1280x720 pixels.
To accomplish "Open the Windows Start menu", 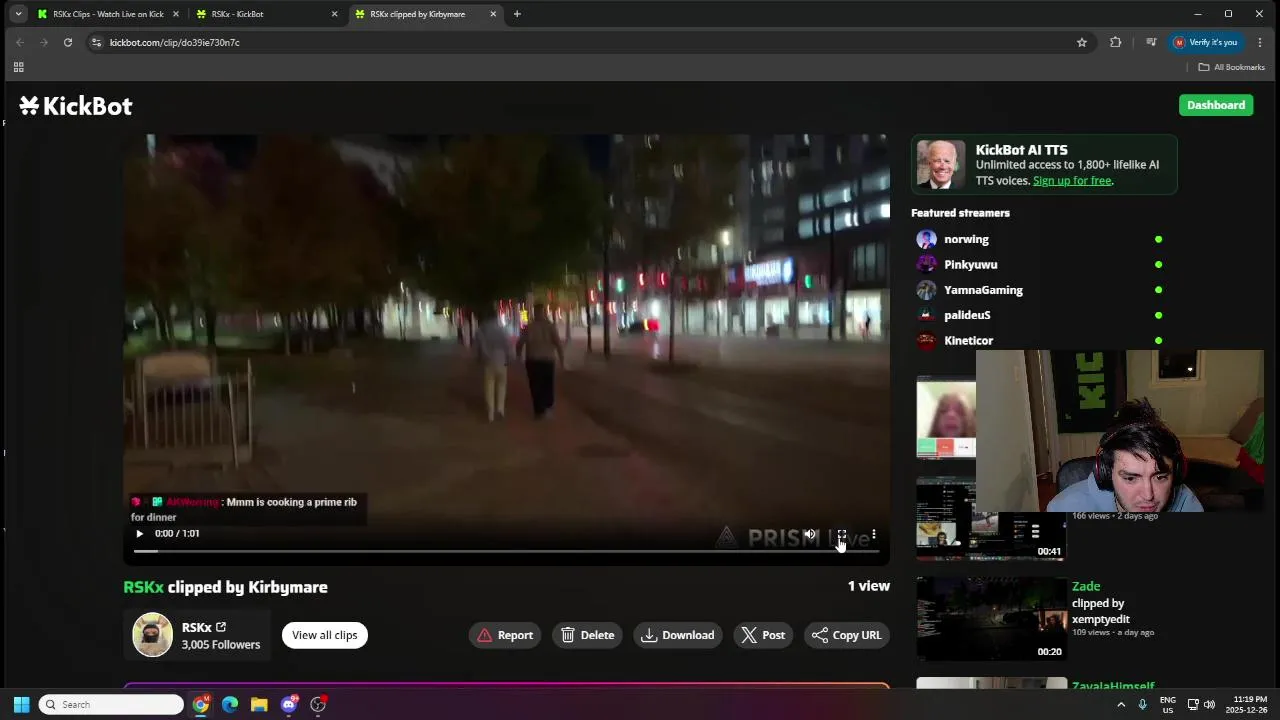I will (x=21, y=704).
